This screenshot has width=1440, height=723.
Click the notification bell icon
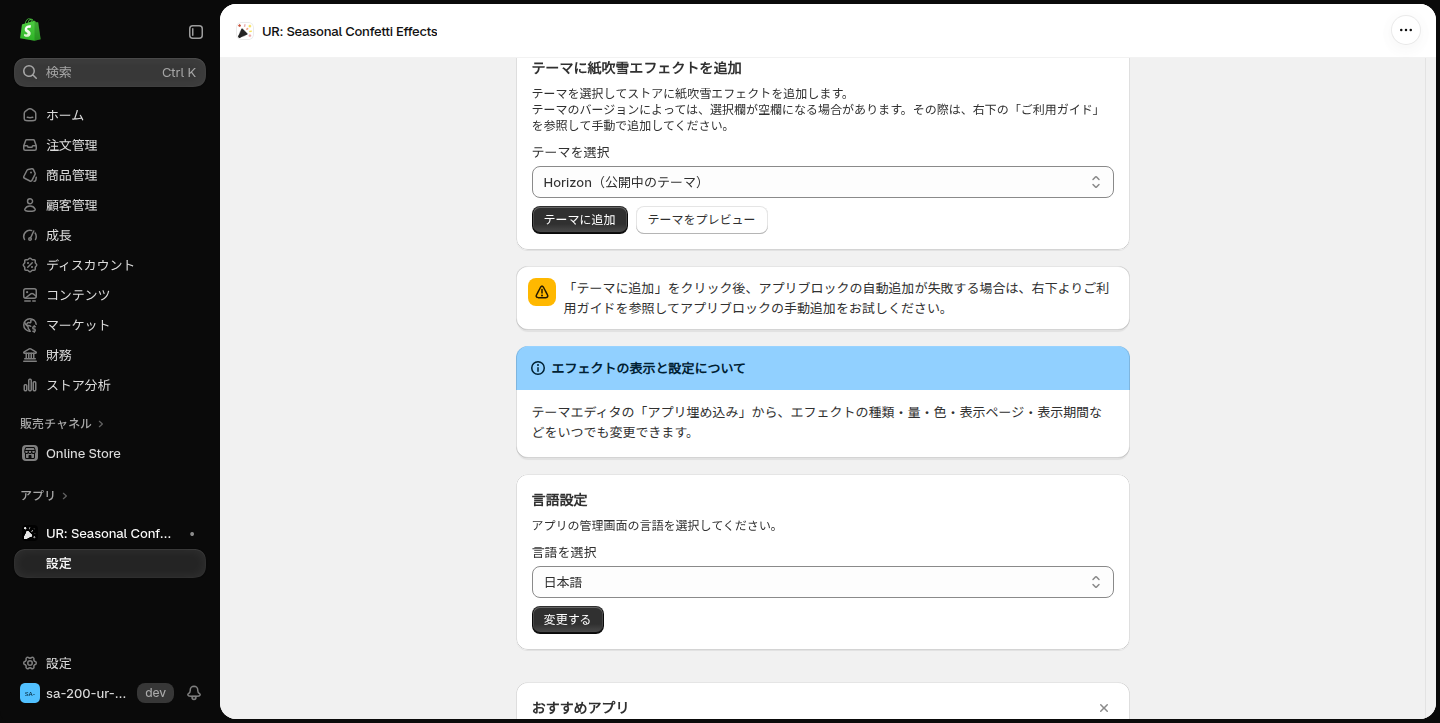point(194,693)
